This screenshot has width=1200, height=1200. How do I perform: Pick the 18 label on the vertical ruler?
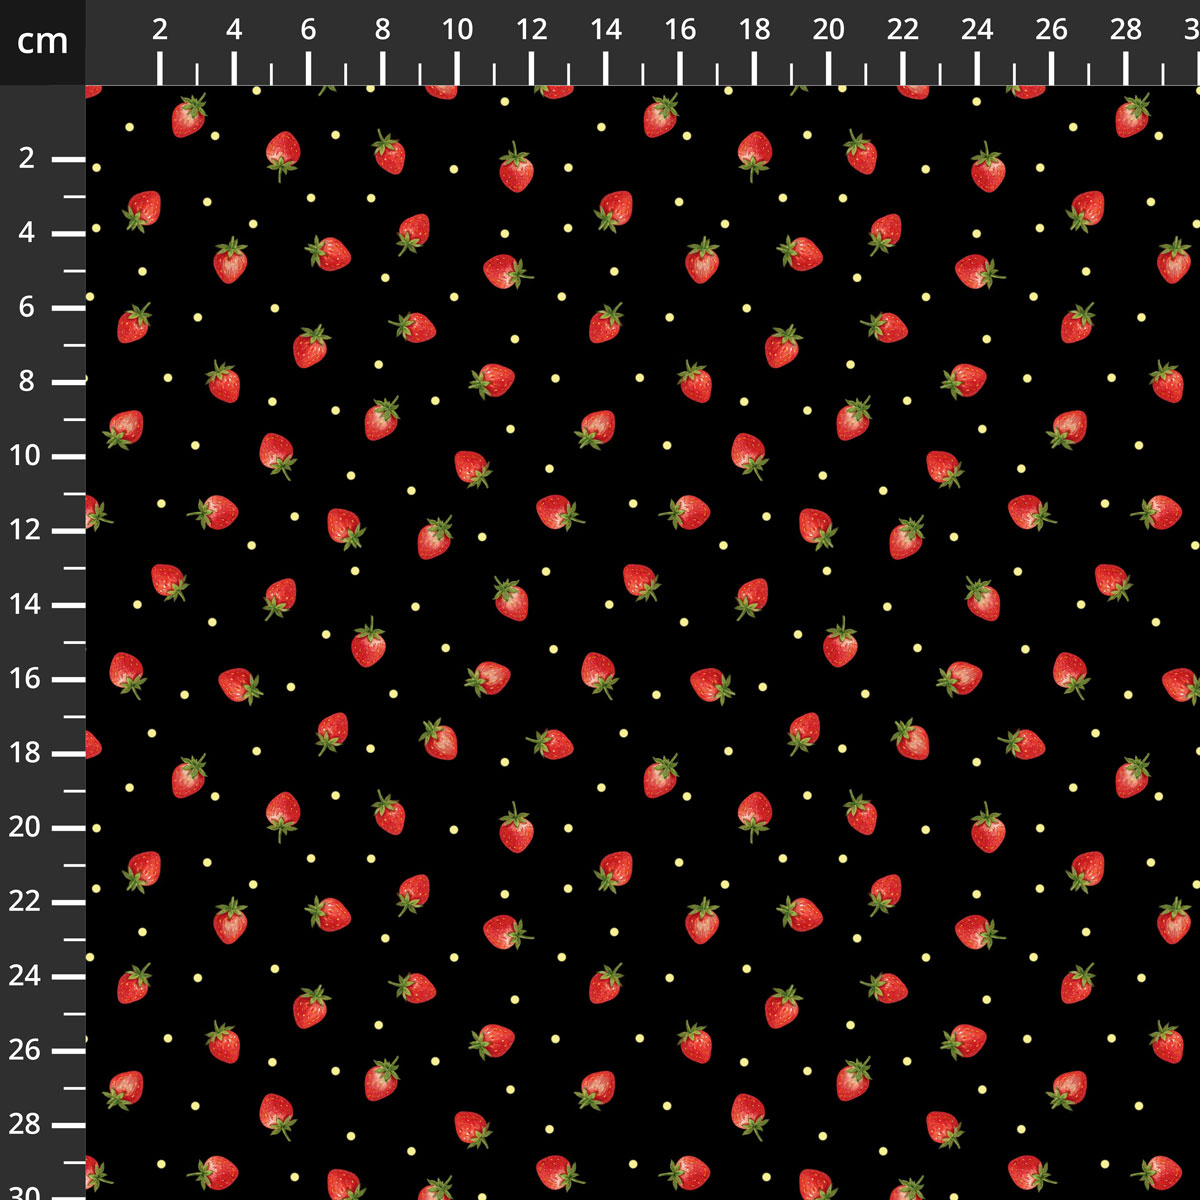coord(25,753)
